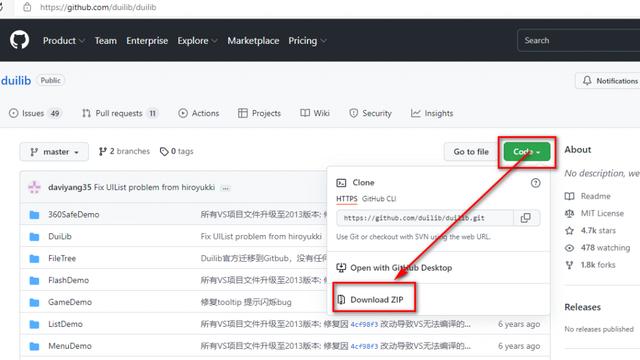Open Marketplace from the top navigation

(253, 40)
